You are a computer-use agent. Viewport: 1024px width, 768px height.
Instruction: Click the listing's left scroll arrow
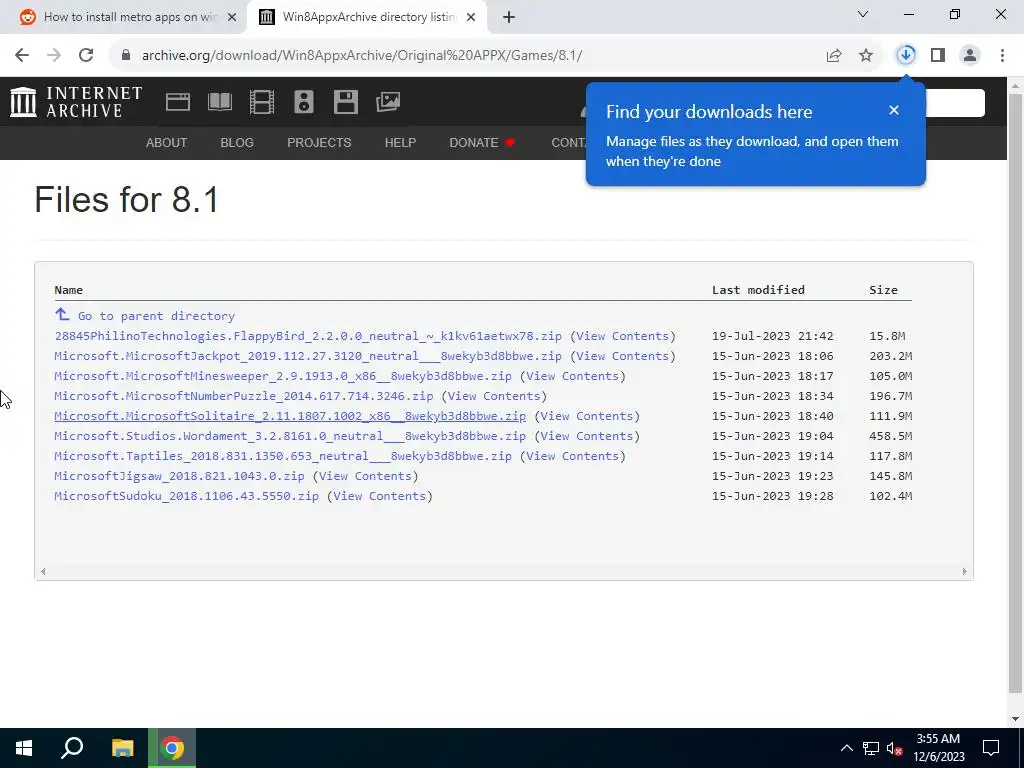tap(43, 571)
